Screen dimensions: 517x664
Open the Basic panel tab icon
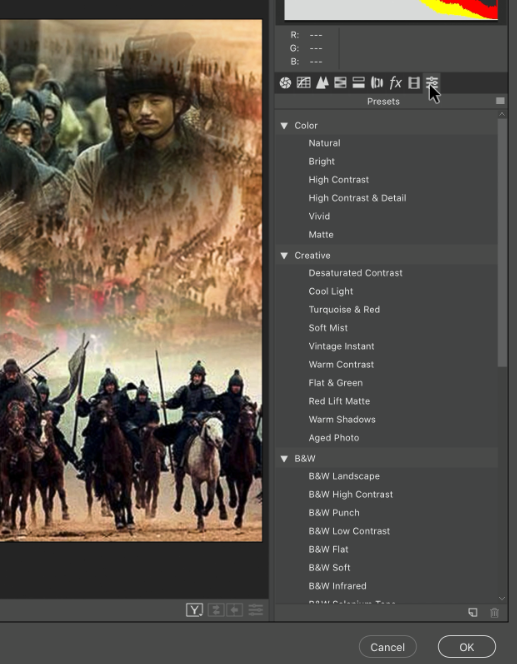pyautogui.click(x=285, y=83)
